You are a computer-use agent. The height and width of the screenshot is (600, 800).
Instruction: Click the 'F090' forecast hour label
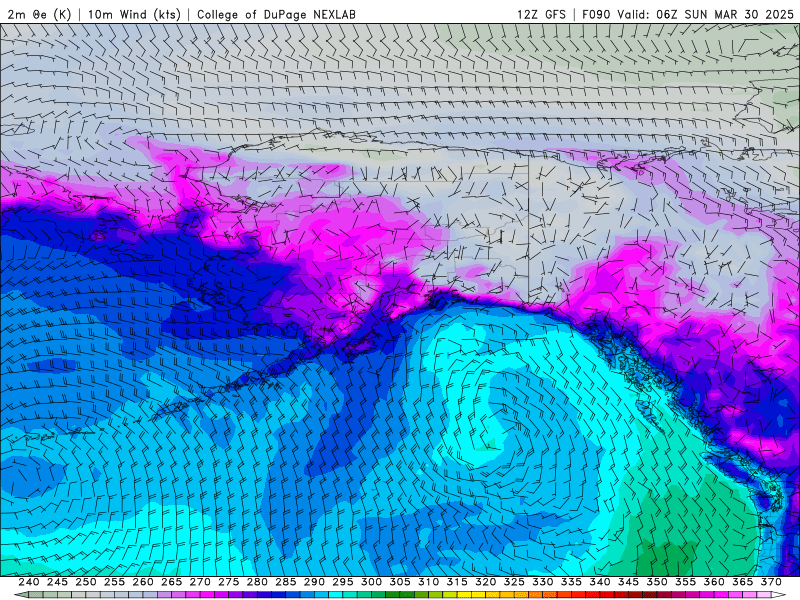coord(596,14)
